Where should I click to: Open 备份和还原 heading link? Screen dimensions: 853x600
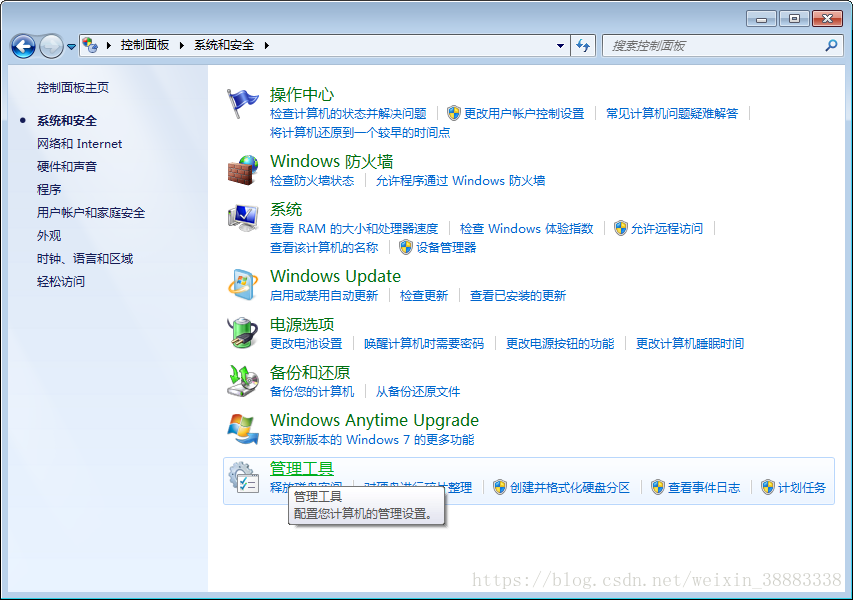310,373
